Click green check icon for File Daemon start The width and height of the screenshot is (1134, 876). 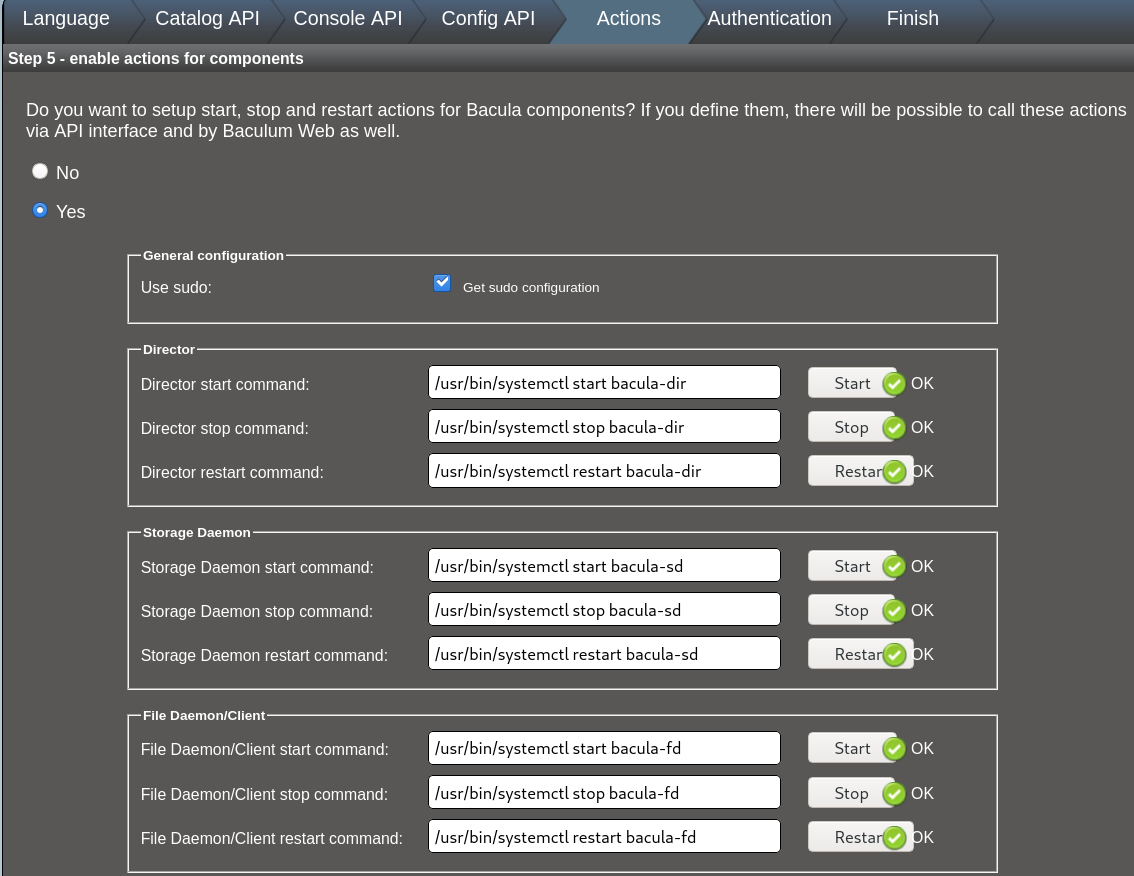point(894,749)
